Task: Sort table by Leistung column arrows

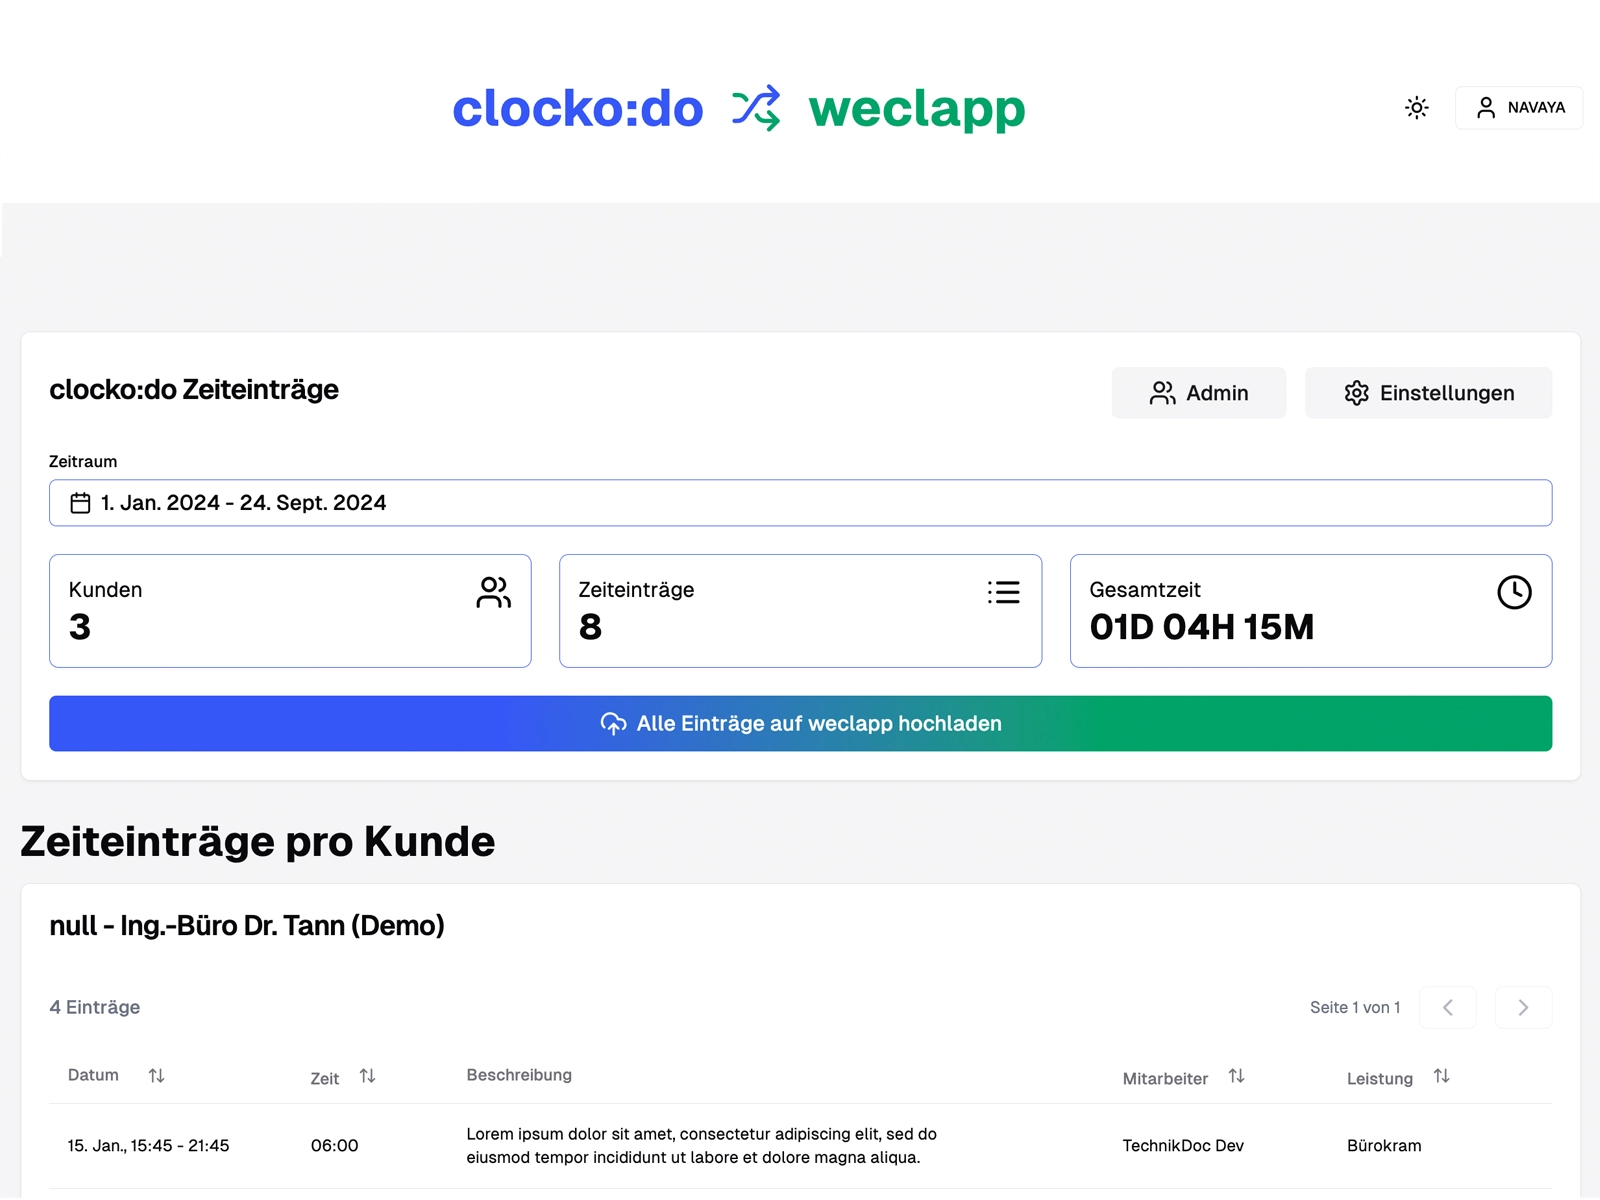Action: pyautogui.click(x=1441, y=1076)
